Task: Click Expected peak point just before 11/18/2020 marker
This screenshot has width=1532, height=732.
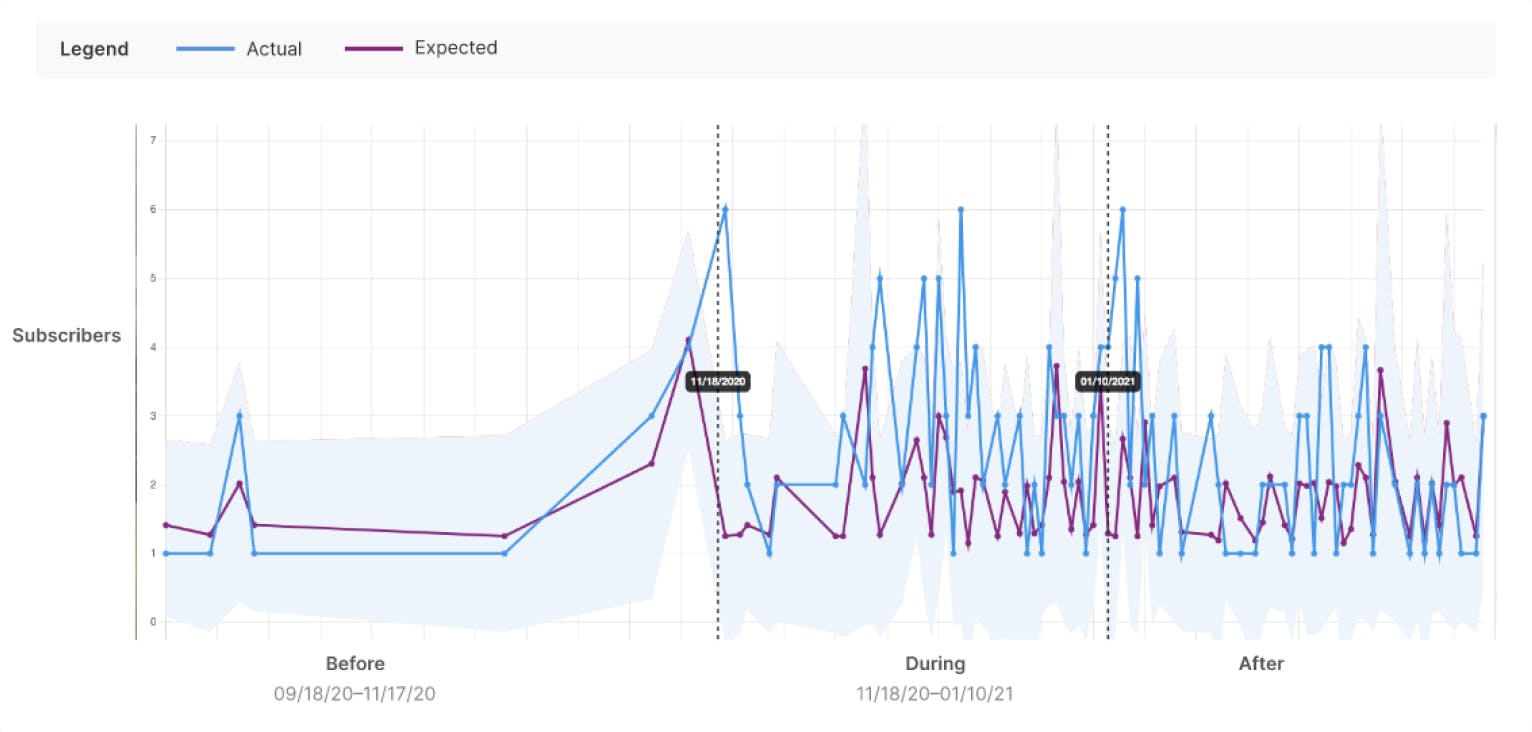Action: [x=688, y=340]
